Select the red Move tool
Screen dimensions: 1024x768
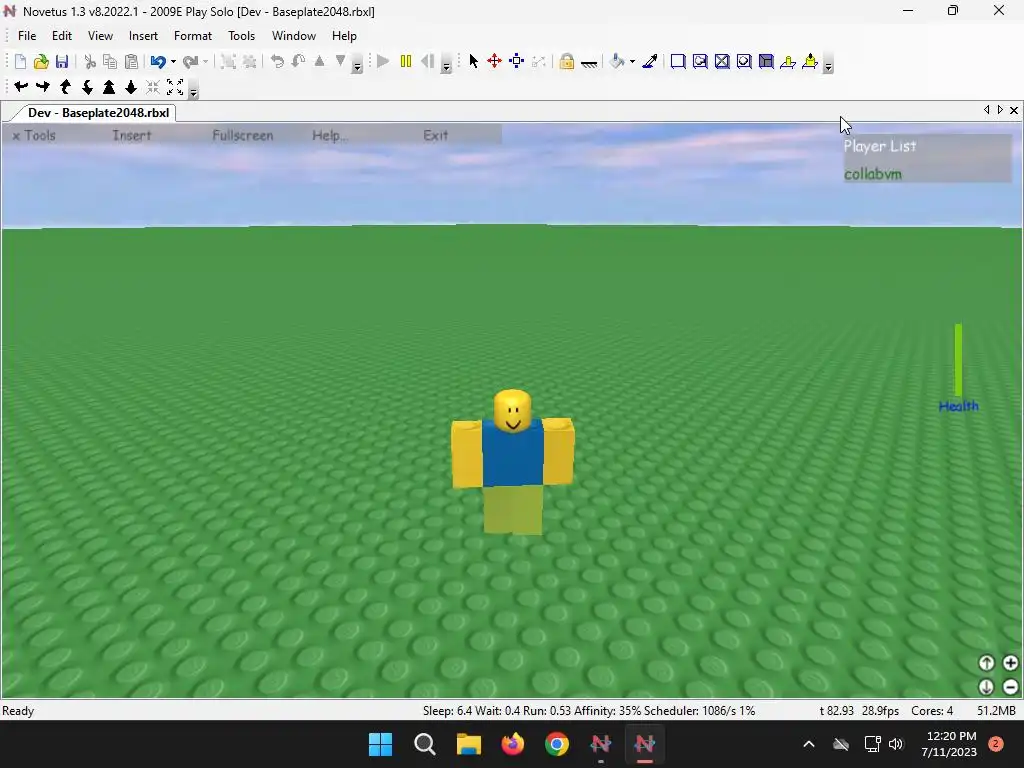494,61
